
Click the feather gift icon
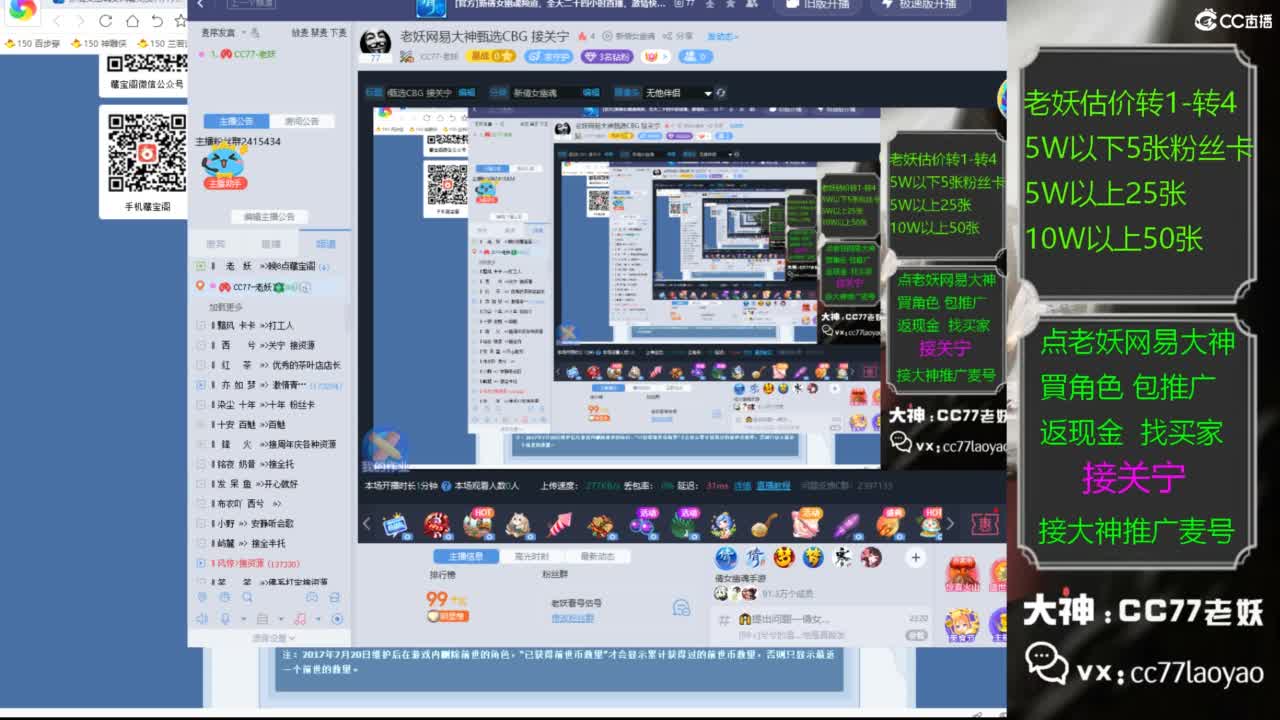[848, 523]
